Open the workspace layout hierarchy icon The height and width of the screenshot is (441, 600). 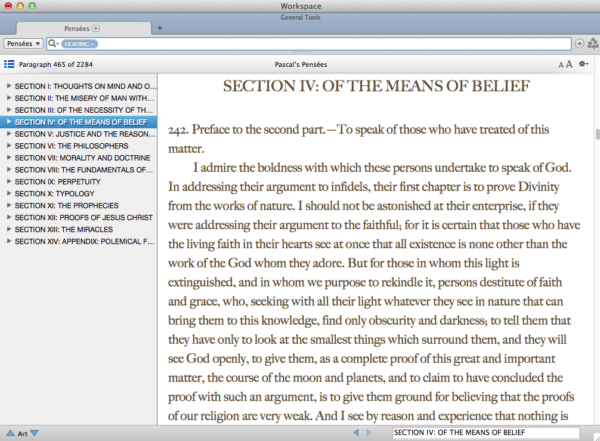[593, 44]
